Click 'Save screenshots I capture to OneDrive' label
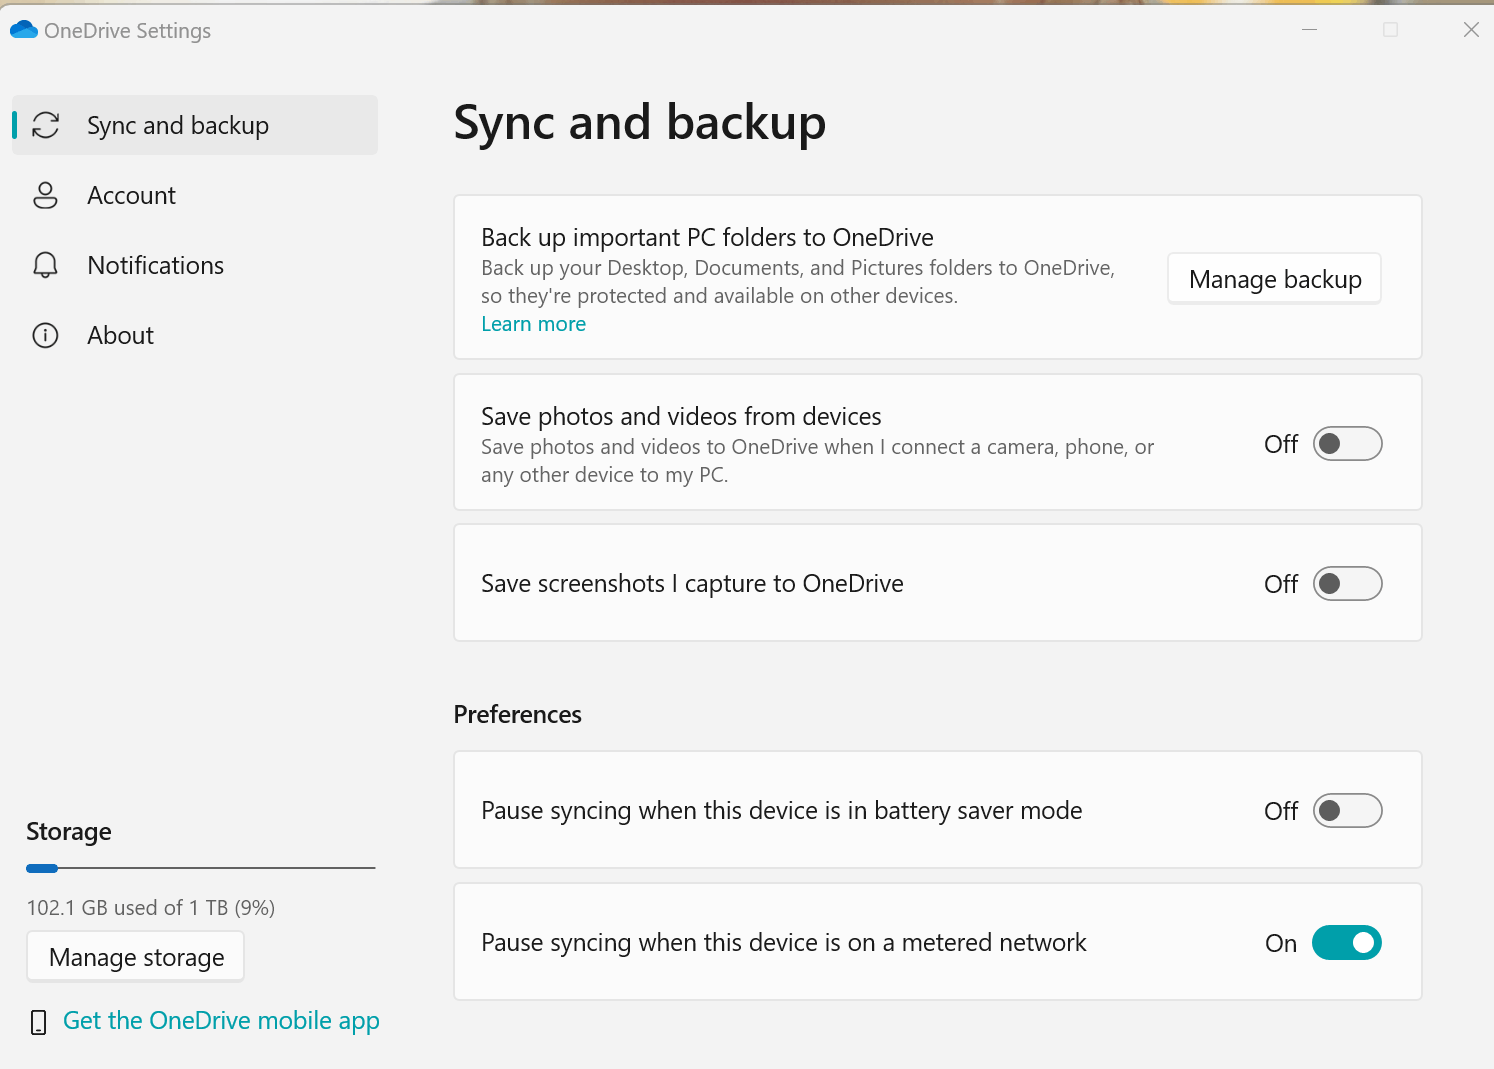 click(x=692, y=584)
